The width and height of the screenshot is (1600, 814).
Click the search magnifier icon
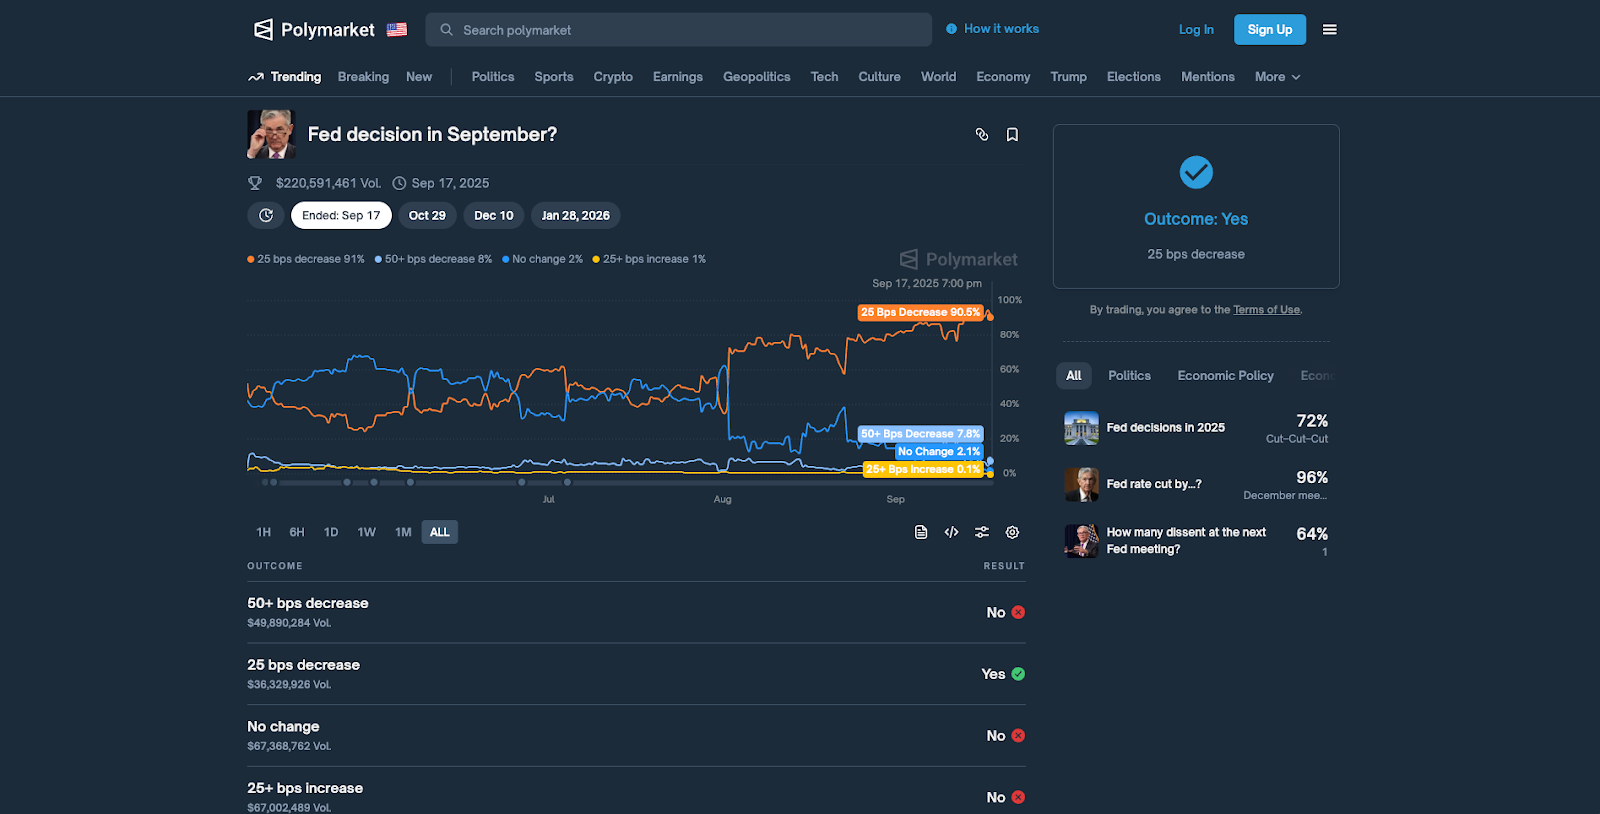tap(446, 30)
